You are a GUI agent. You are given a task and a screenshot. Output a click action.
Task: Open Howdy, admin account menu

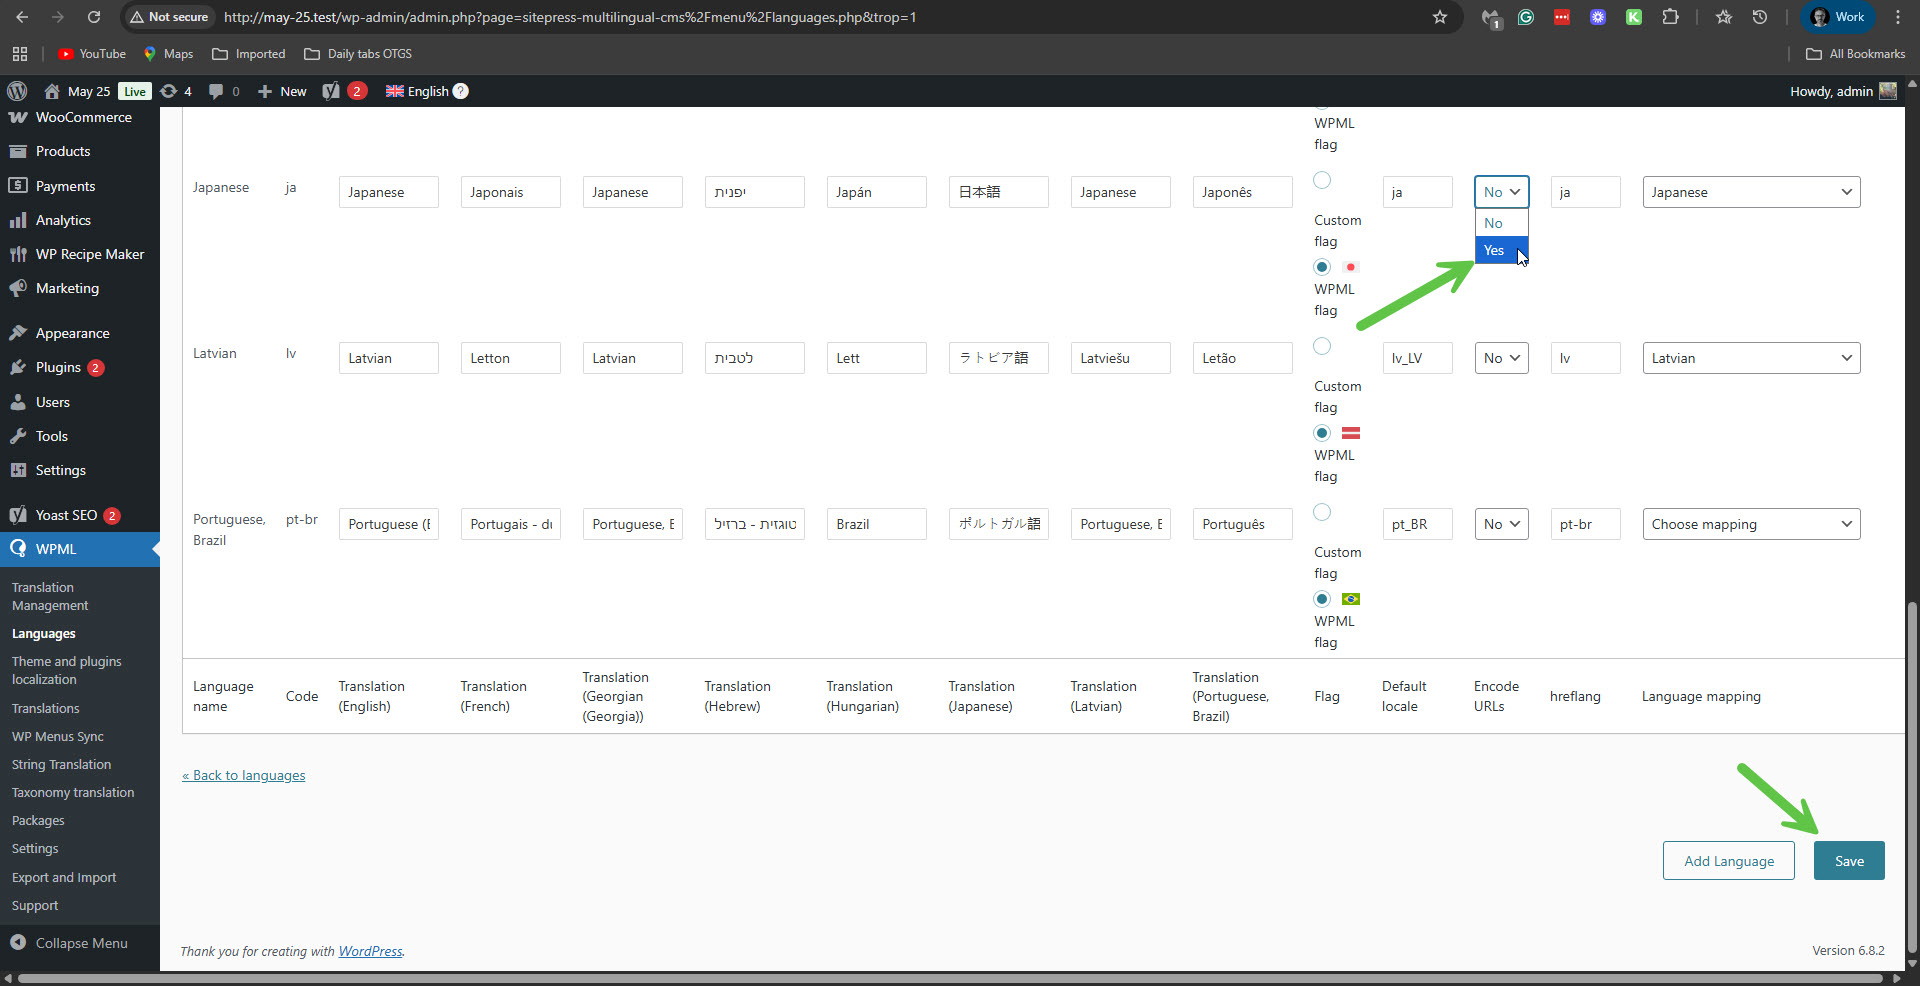click(1843, 91)
